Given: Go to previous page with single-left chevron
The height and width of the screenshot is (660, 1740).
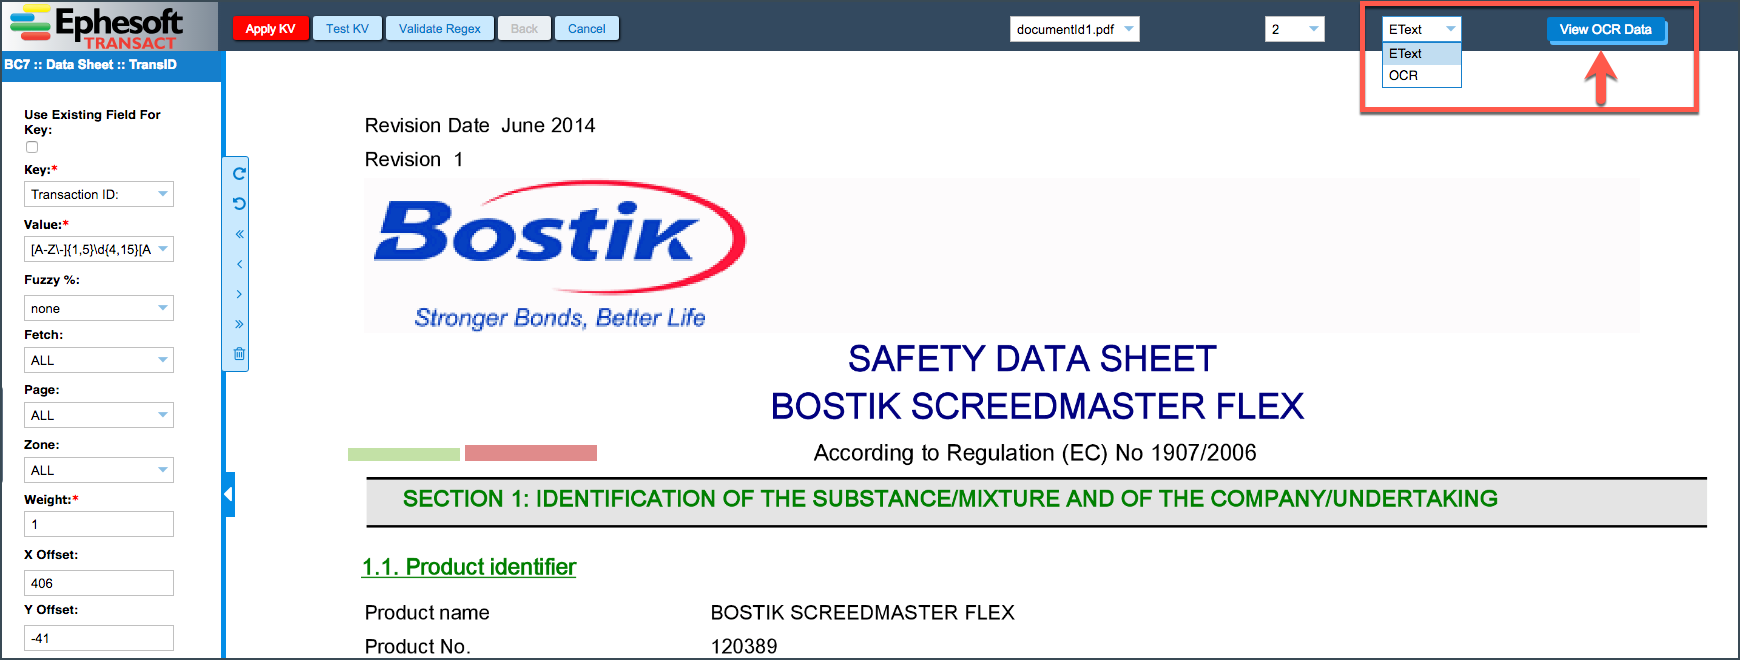Looking at the screenshot, I should [239, 264].
